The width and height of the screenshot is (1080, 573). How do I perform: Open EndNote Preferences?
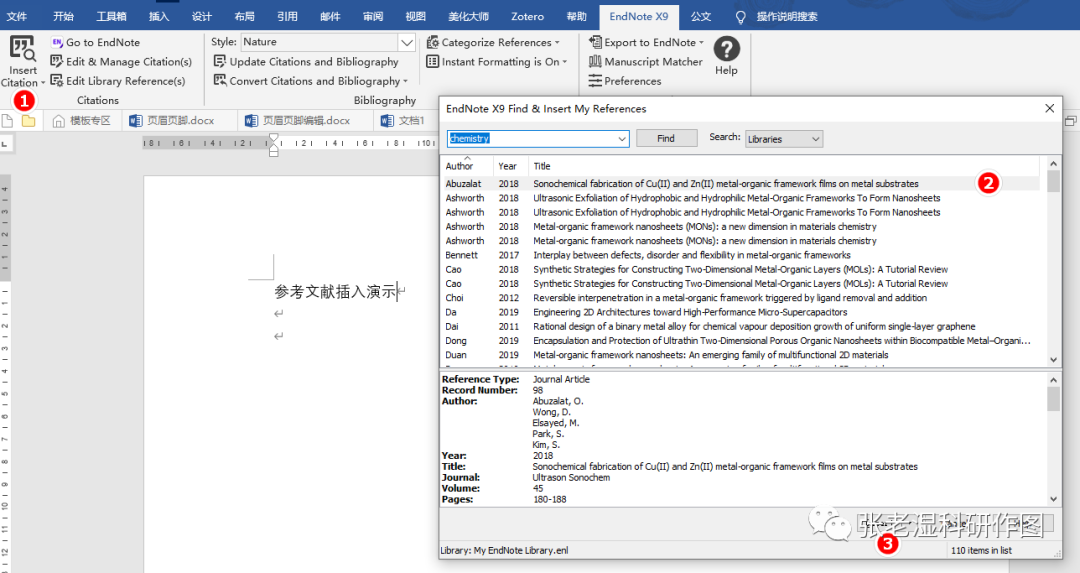[625, 81]
